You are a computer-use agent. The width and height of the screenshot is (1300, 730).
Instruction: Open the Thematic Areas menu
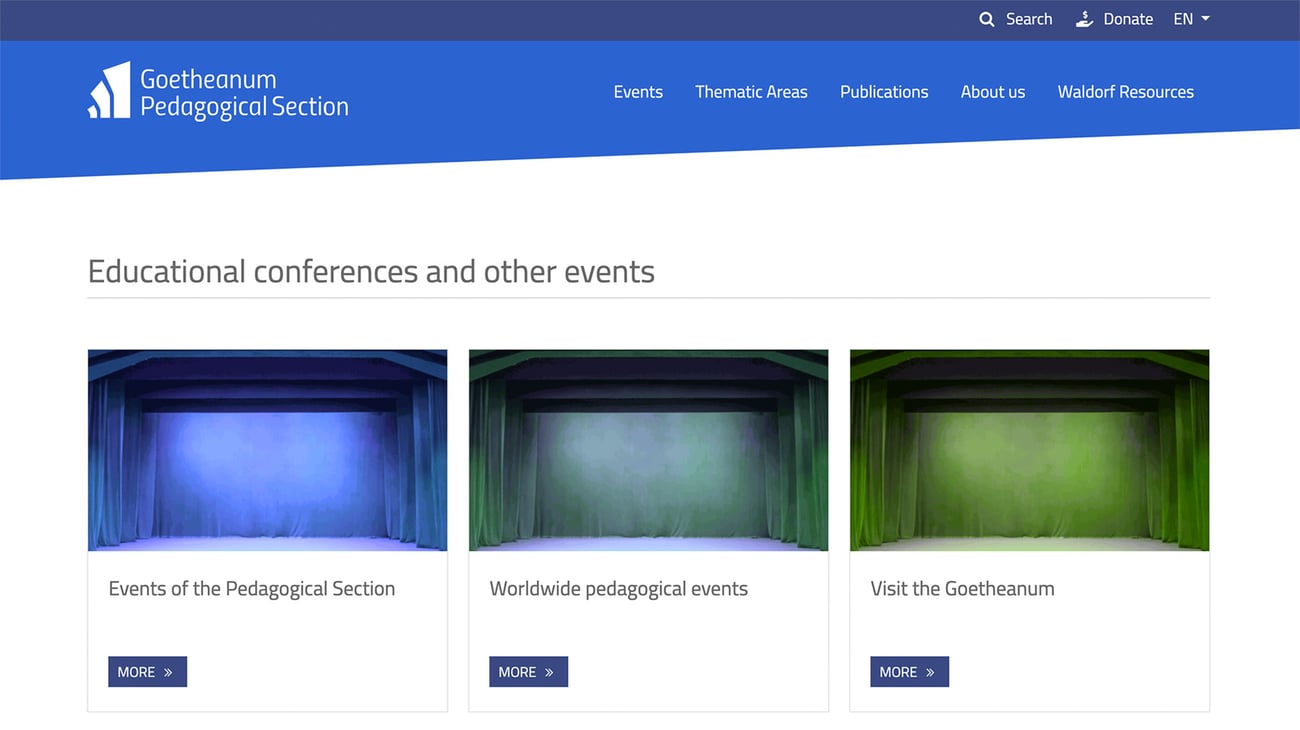point(751,92)
